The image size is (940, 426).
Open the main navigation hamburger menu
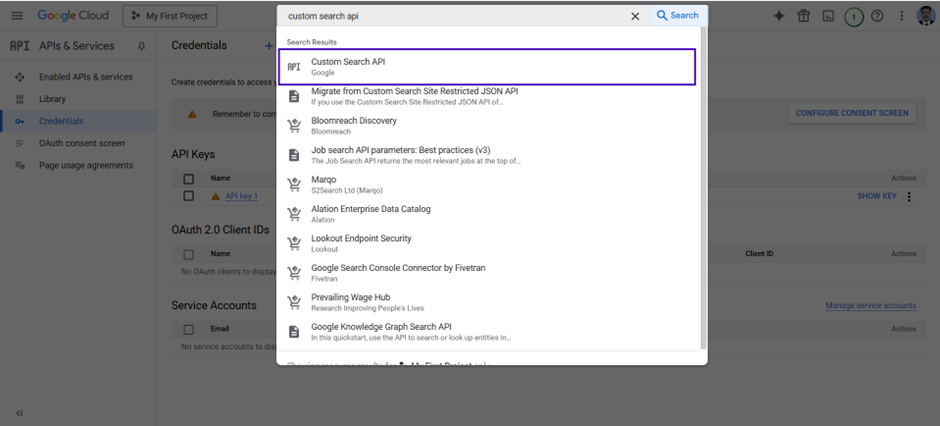(17, 16)
